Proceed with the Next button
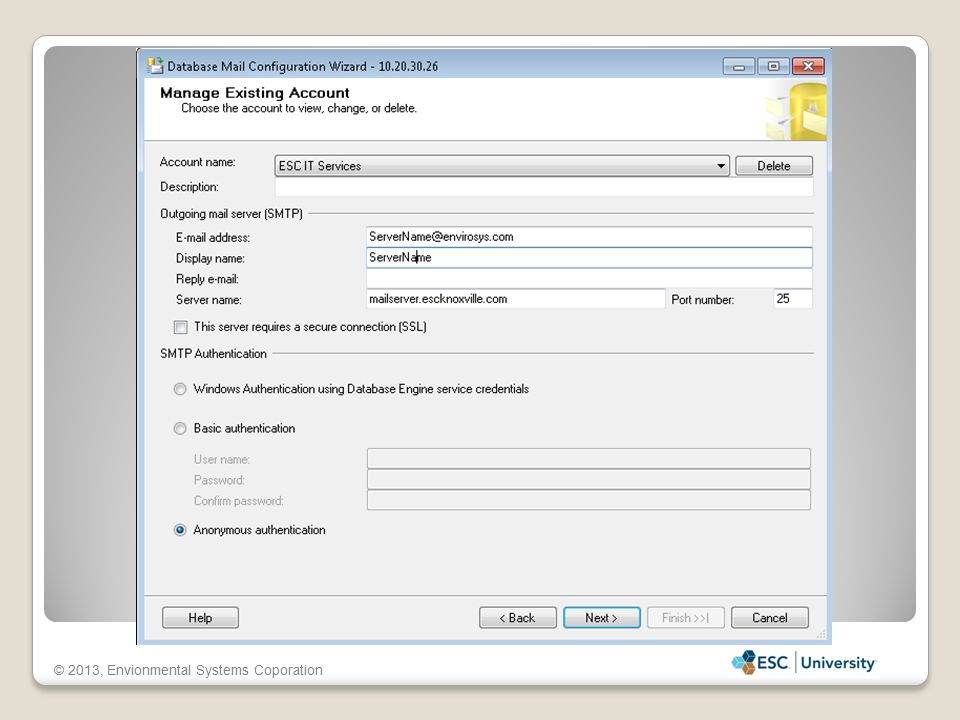This screenshot has width=960, height=720. pos(602,618)
